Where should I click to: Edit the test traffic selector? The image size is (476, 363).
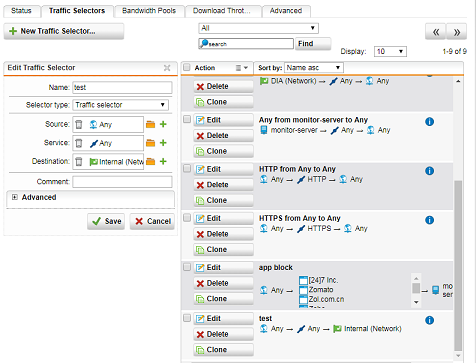click(x=223, y=319)
